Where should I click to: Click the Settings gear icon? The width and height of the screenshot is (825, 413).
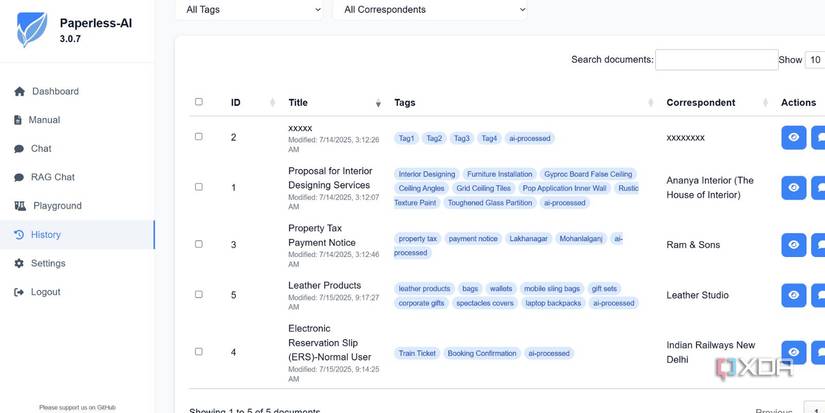pyautogui.click(x=19, y=264)
